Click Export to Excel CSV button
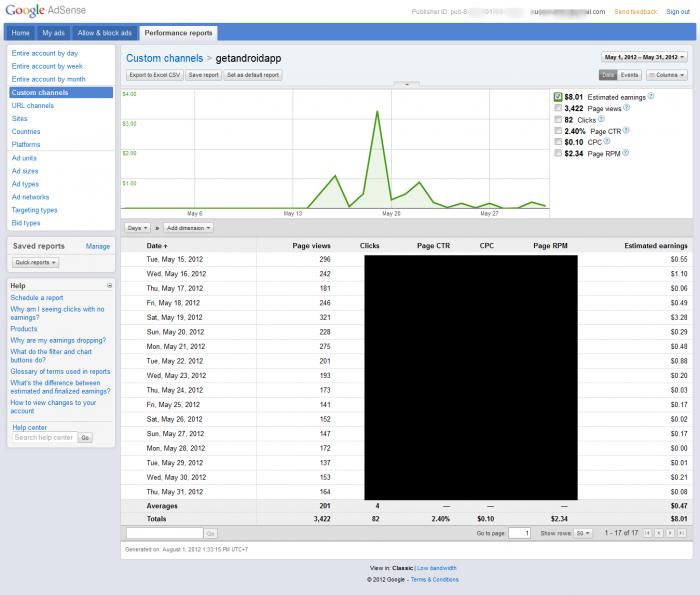700x595 pixels. point(155,75)
